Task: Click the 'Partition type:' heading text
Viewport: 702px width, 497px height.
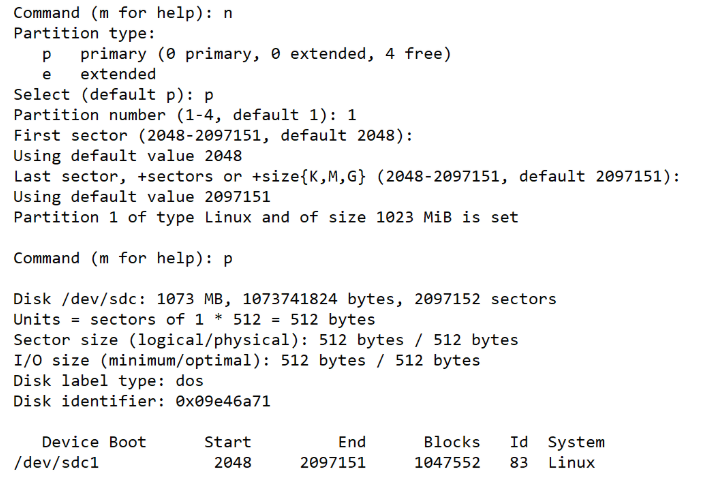Action: pyautogui.click(x=84, y=33)
